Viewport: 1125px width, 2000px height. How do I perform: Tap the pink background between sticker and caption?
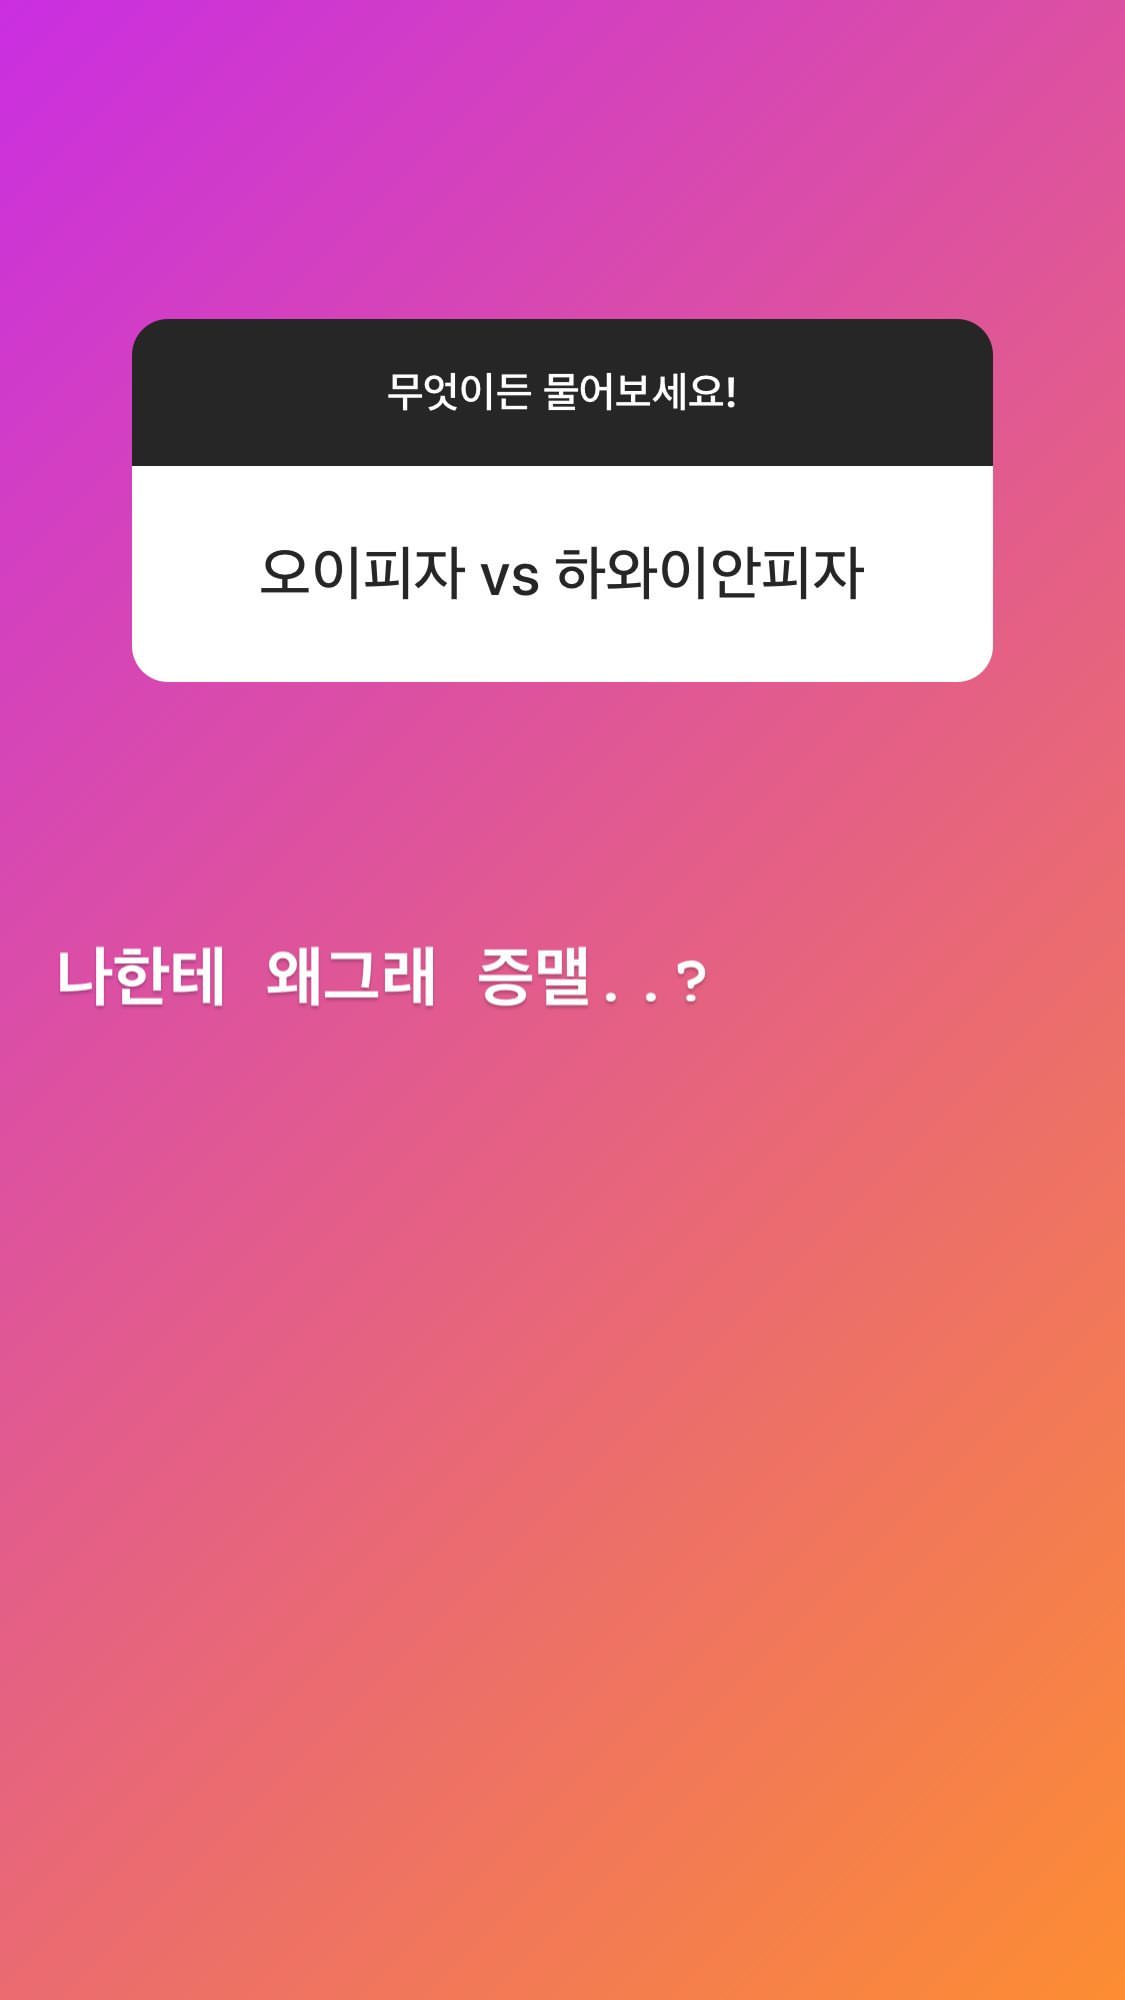click(562, 810)
